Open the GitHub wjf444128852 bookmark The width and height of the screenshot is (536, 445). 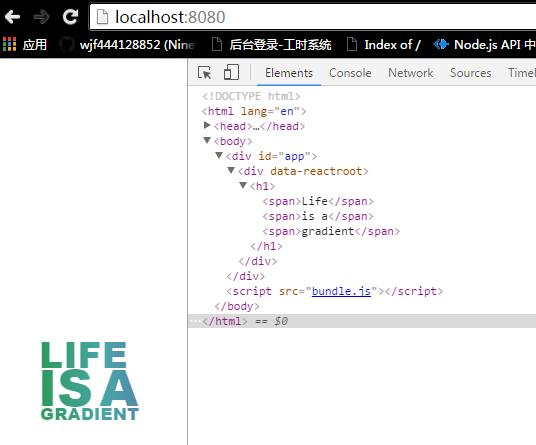127,45
